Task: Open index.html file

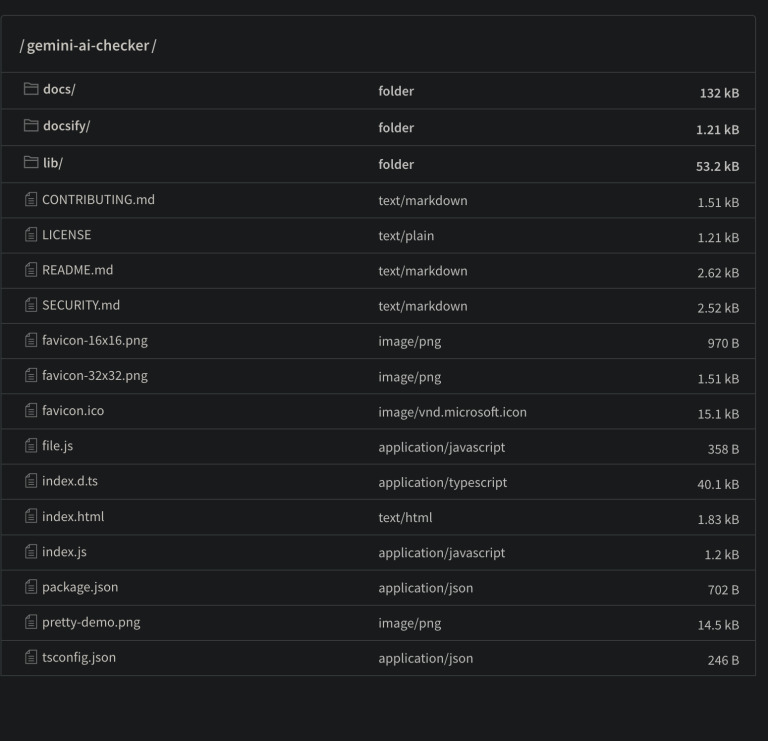Action: click(72, 517)
